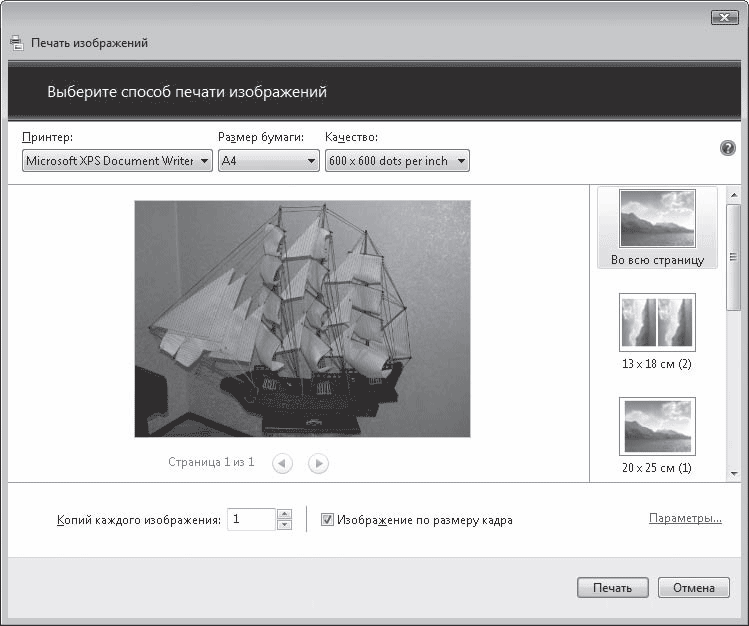Expand the Размер бумаги A4 dropdown
This screenshot has height=626, width=749.
point(268,161)
